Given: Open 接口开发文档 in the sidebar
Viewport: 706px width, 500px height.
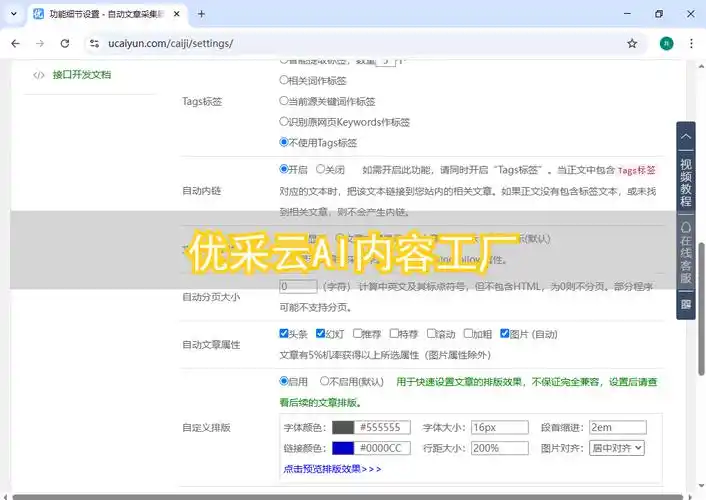Looking at the screenshot, I should pos(81,75).
